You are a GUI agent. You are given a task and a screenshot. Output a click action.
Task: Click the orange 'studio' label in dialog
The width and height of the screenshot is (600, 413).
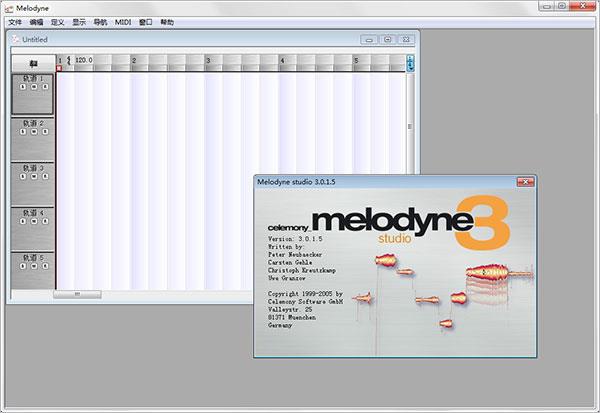tap(394, 238)
